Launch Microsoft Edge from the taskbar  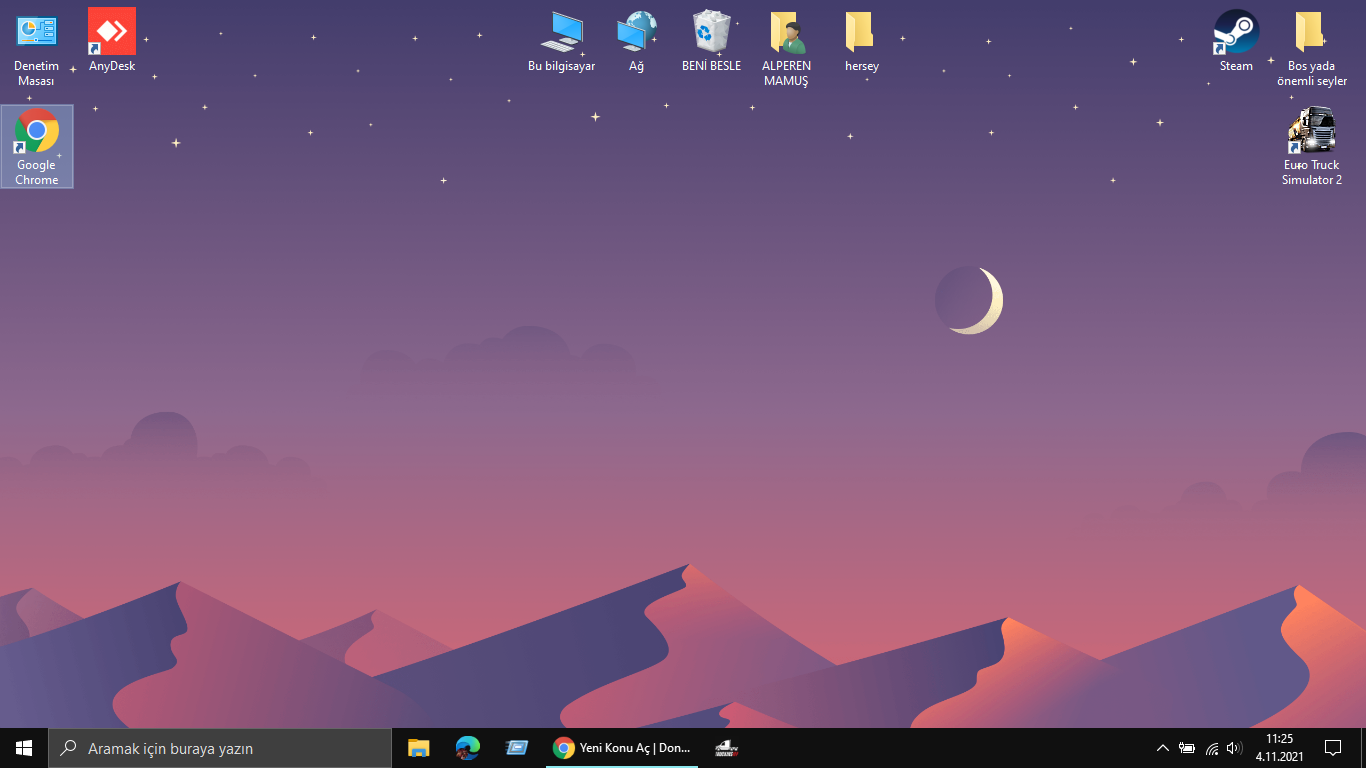point(467,748)
